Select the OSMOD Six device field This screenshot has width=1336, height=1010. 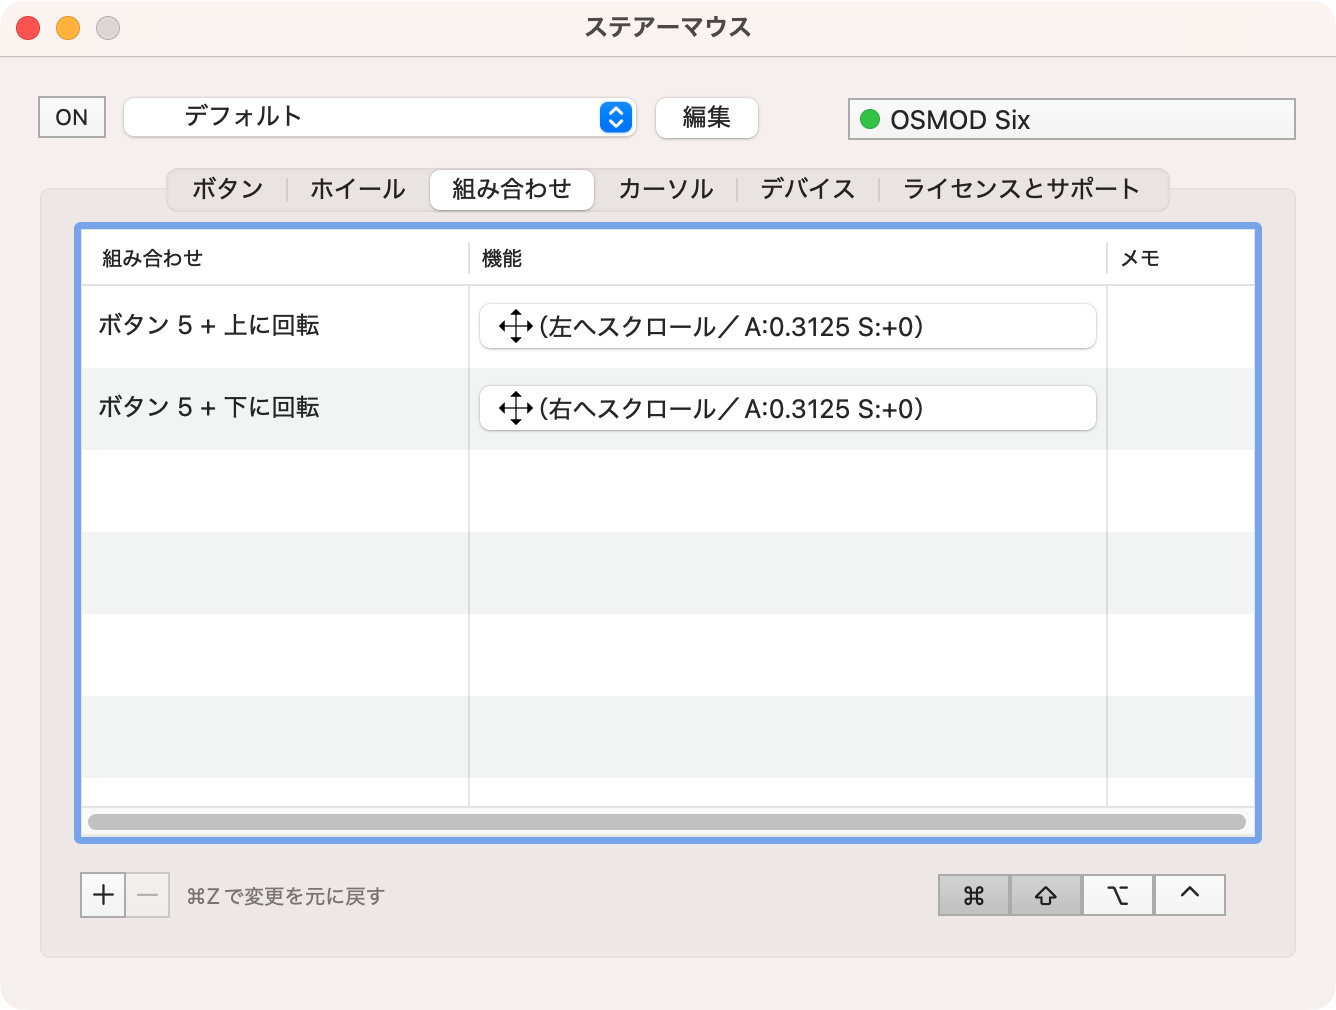1072,119
